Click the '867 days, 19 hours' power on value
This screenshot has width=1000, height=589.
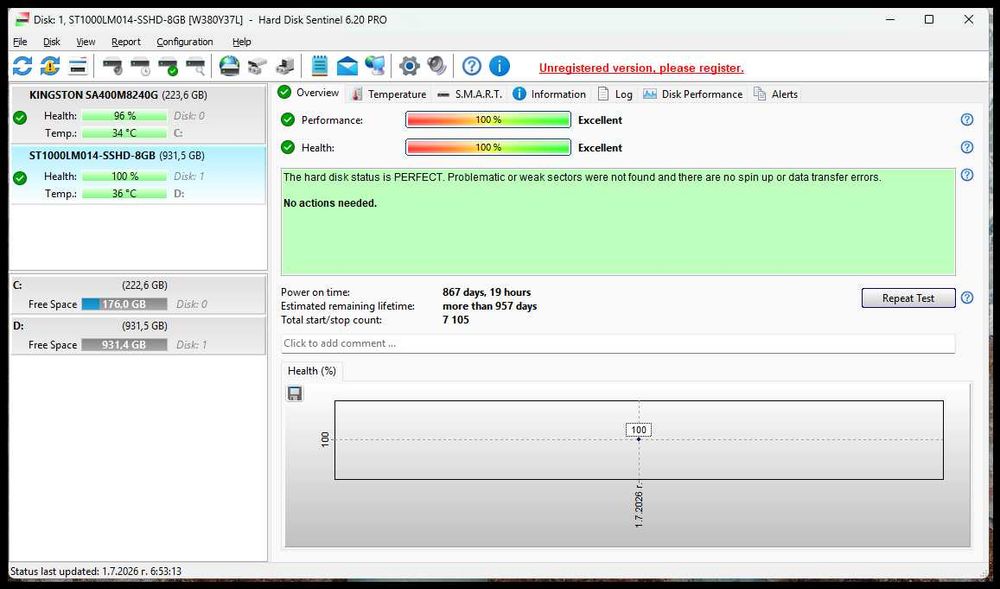coord(487,292)
